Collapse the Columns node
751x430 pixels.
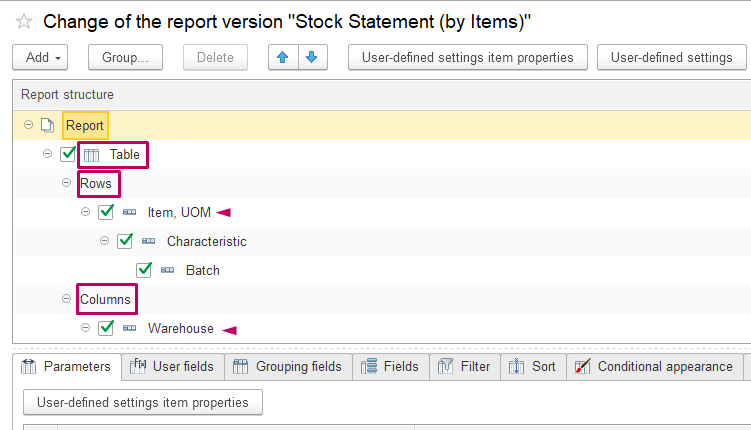(x=67, y=299)
